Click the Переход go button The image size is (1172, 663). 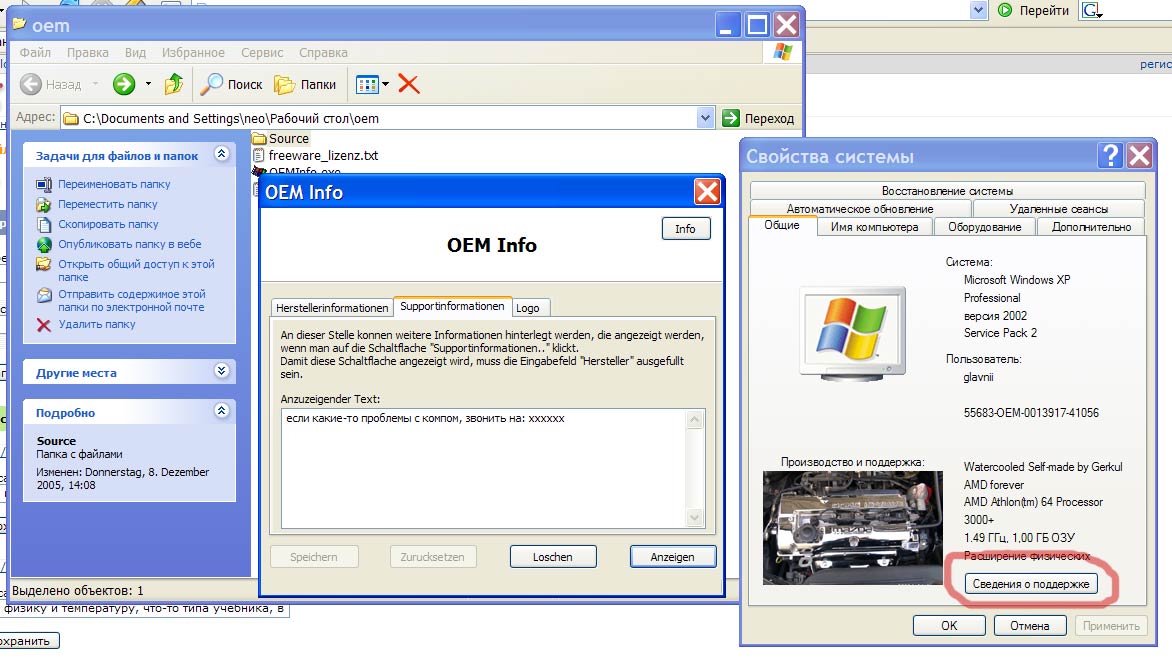tap(758, 118)
